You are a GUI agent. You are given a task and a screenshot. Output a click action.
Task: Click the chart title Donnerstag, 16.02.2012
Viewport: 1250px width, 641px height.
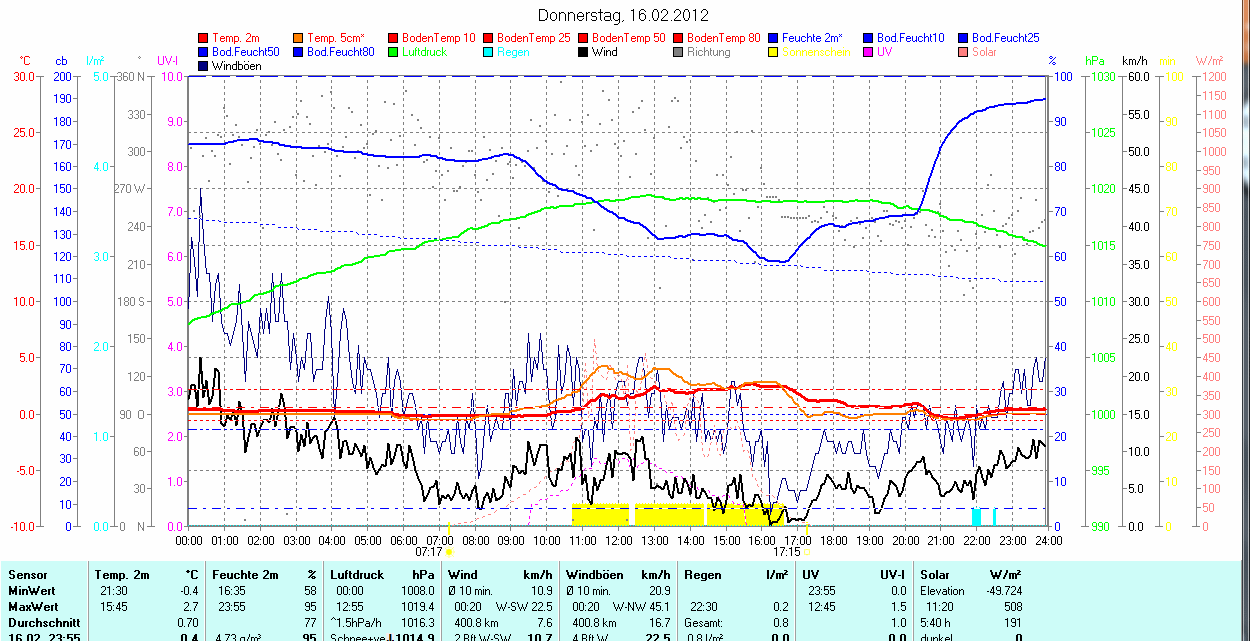pyautogui.click(x=622, y=15)
